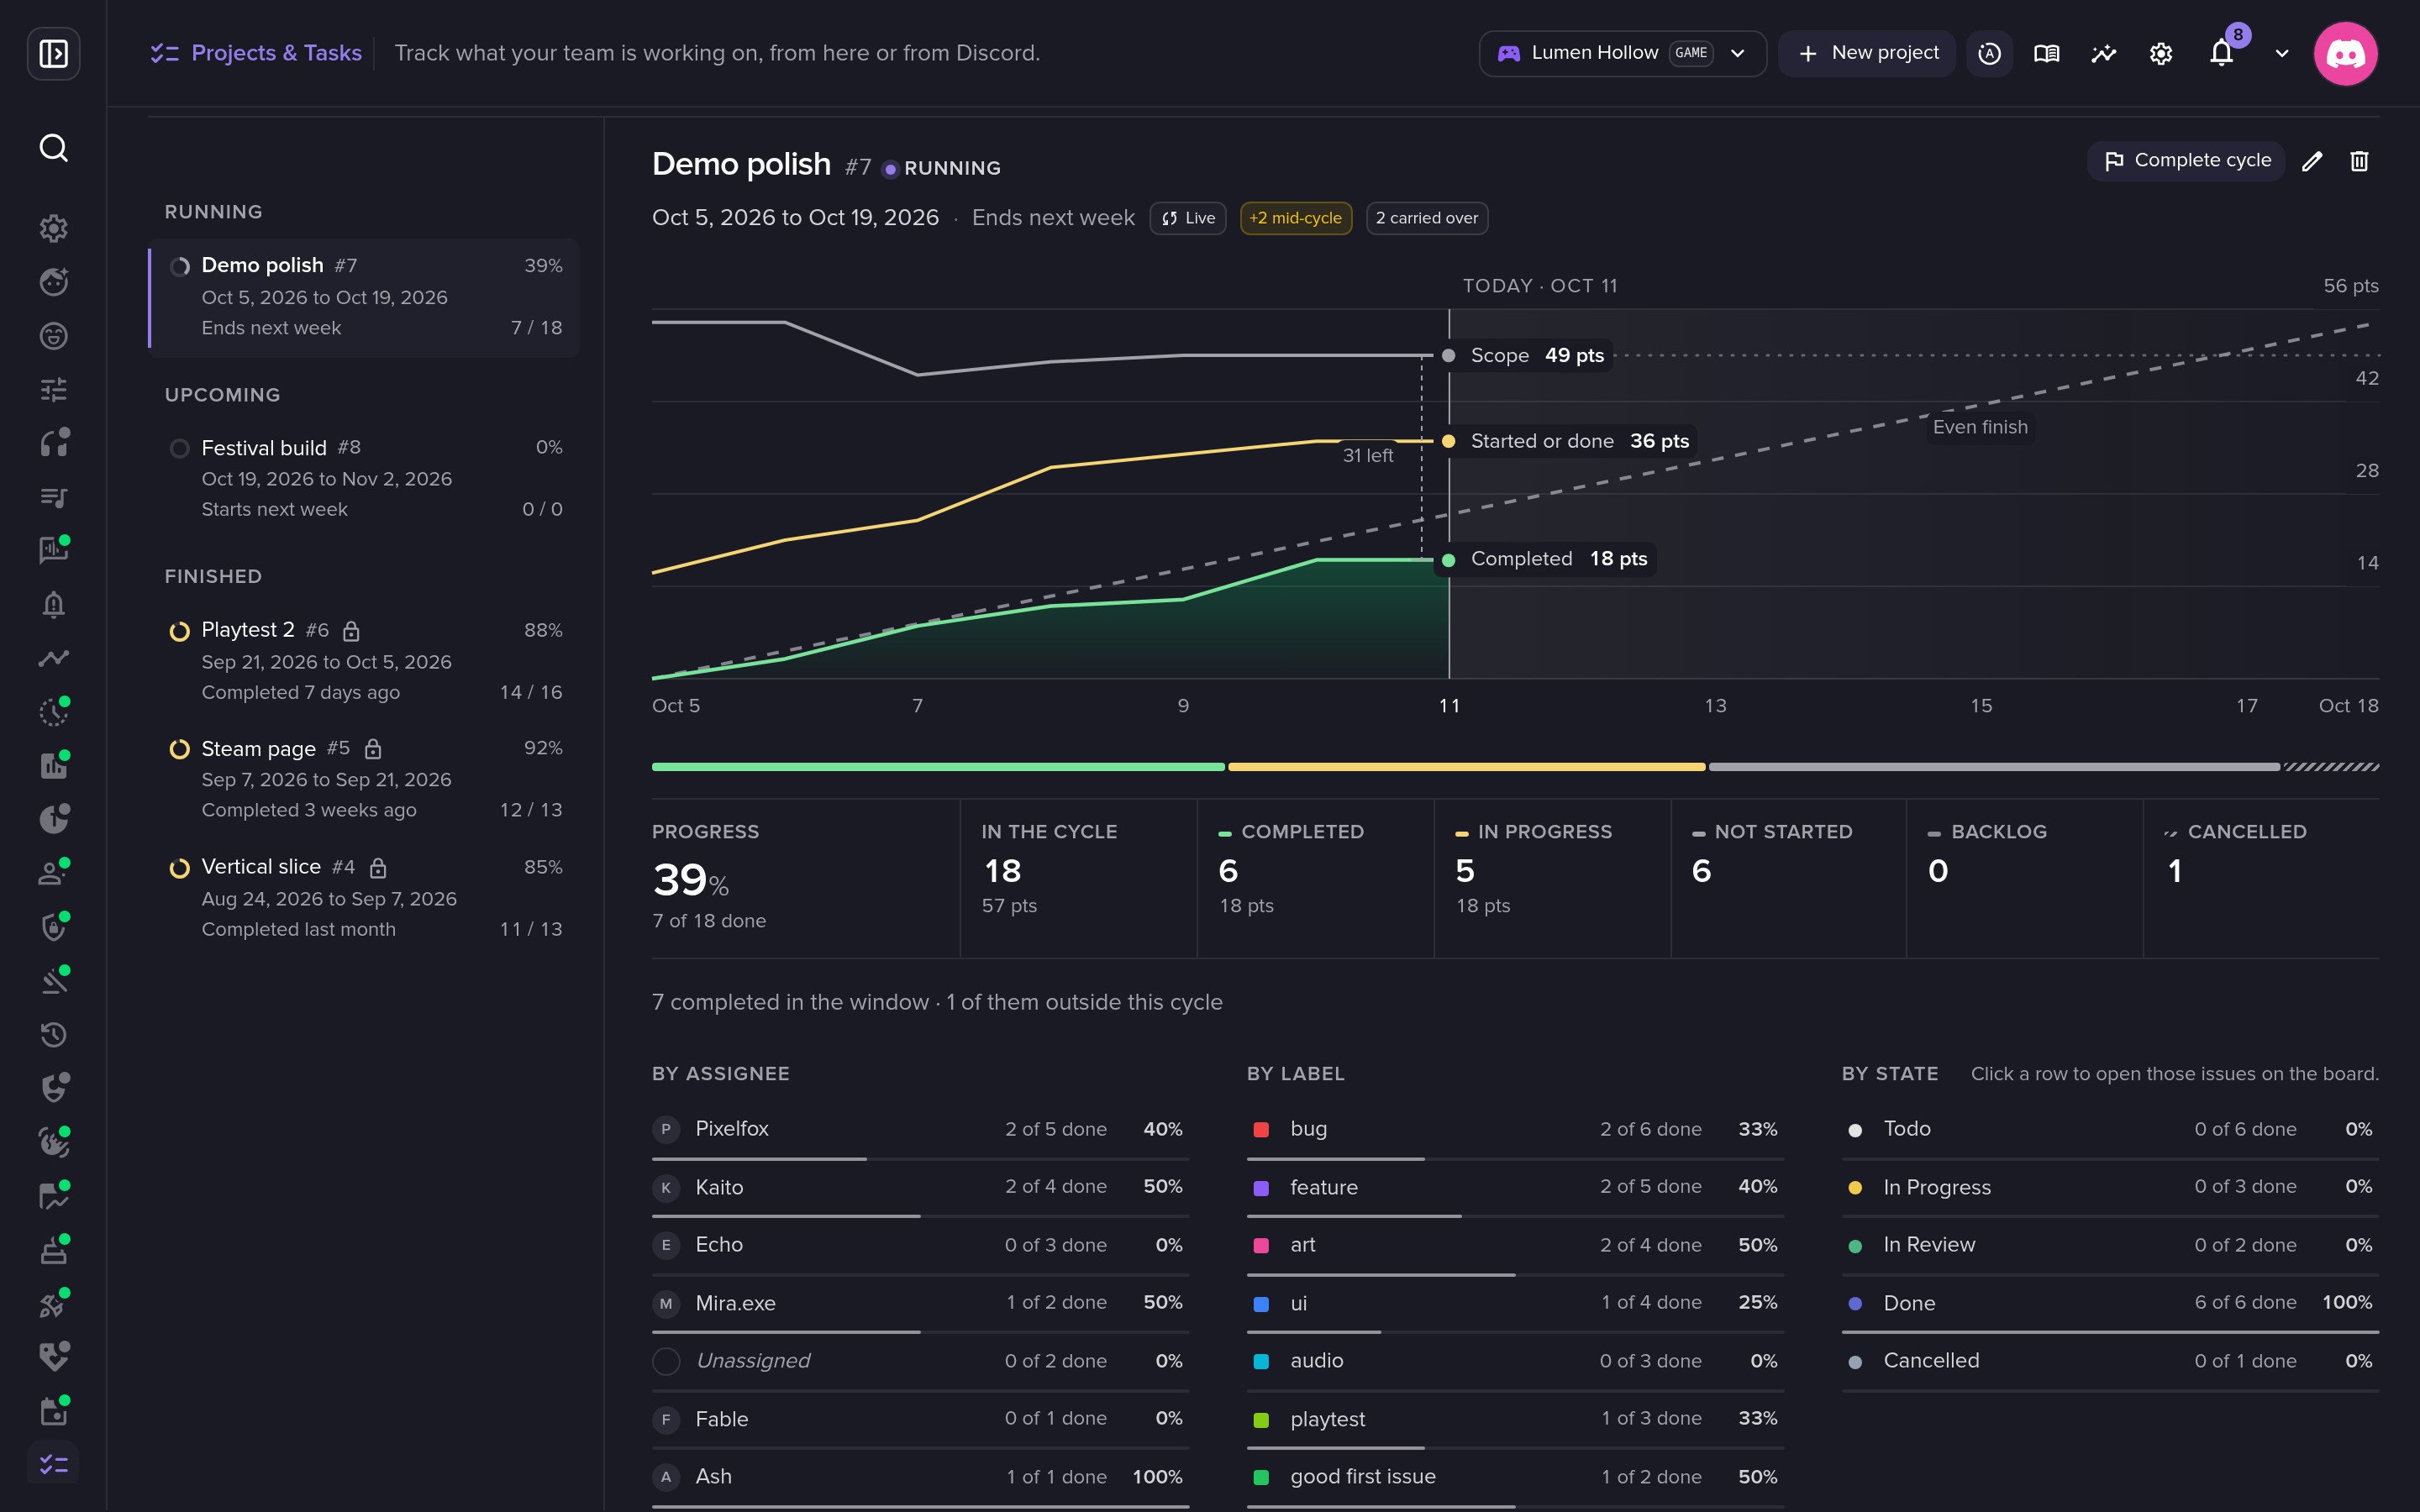Image resolution: width=2420 pixels, height=1512 pixels.
Task: Open the search magnifier in sidebar
Action: point(53,148)
